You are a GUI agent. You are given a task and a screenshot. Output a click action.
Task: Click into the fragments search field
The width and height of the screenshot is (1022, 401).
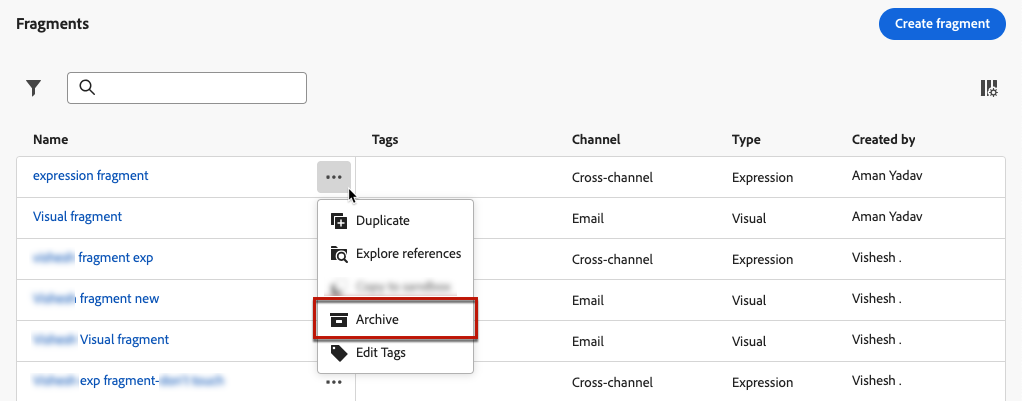[x=200, y=88]
